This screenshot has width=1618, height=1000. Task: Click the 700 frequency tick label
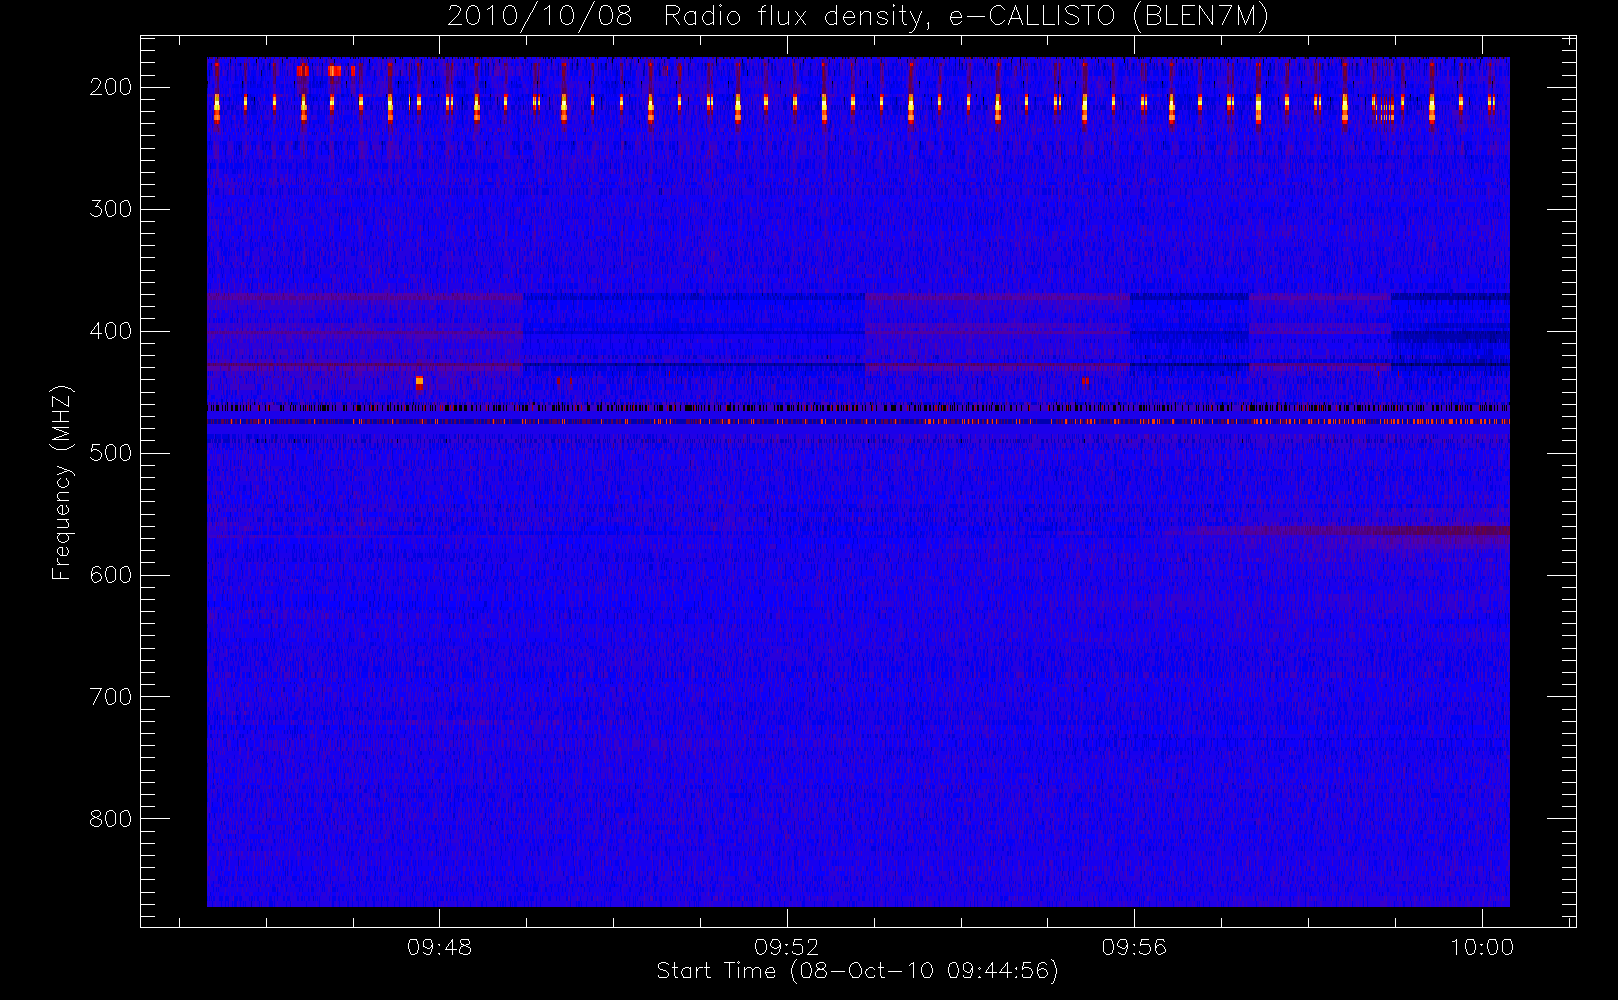[x=110, y=697]
